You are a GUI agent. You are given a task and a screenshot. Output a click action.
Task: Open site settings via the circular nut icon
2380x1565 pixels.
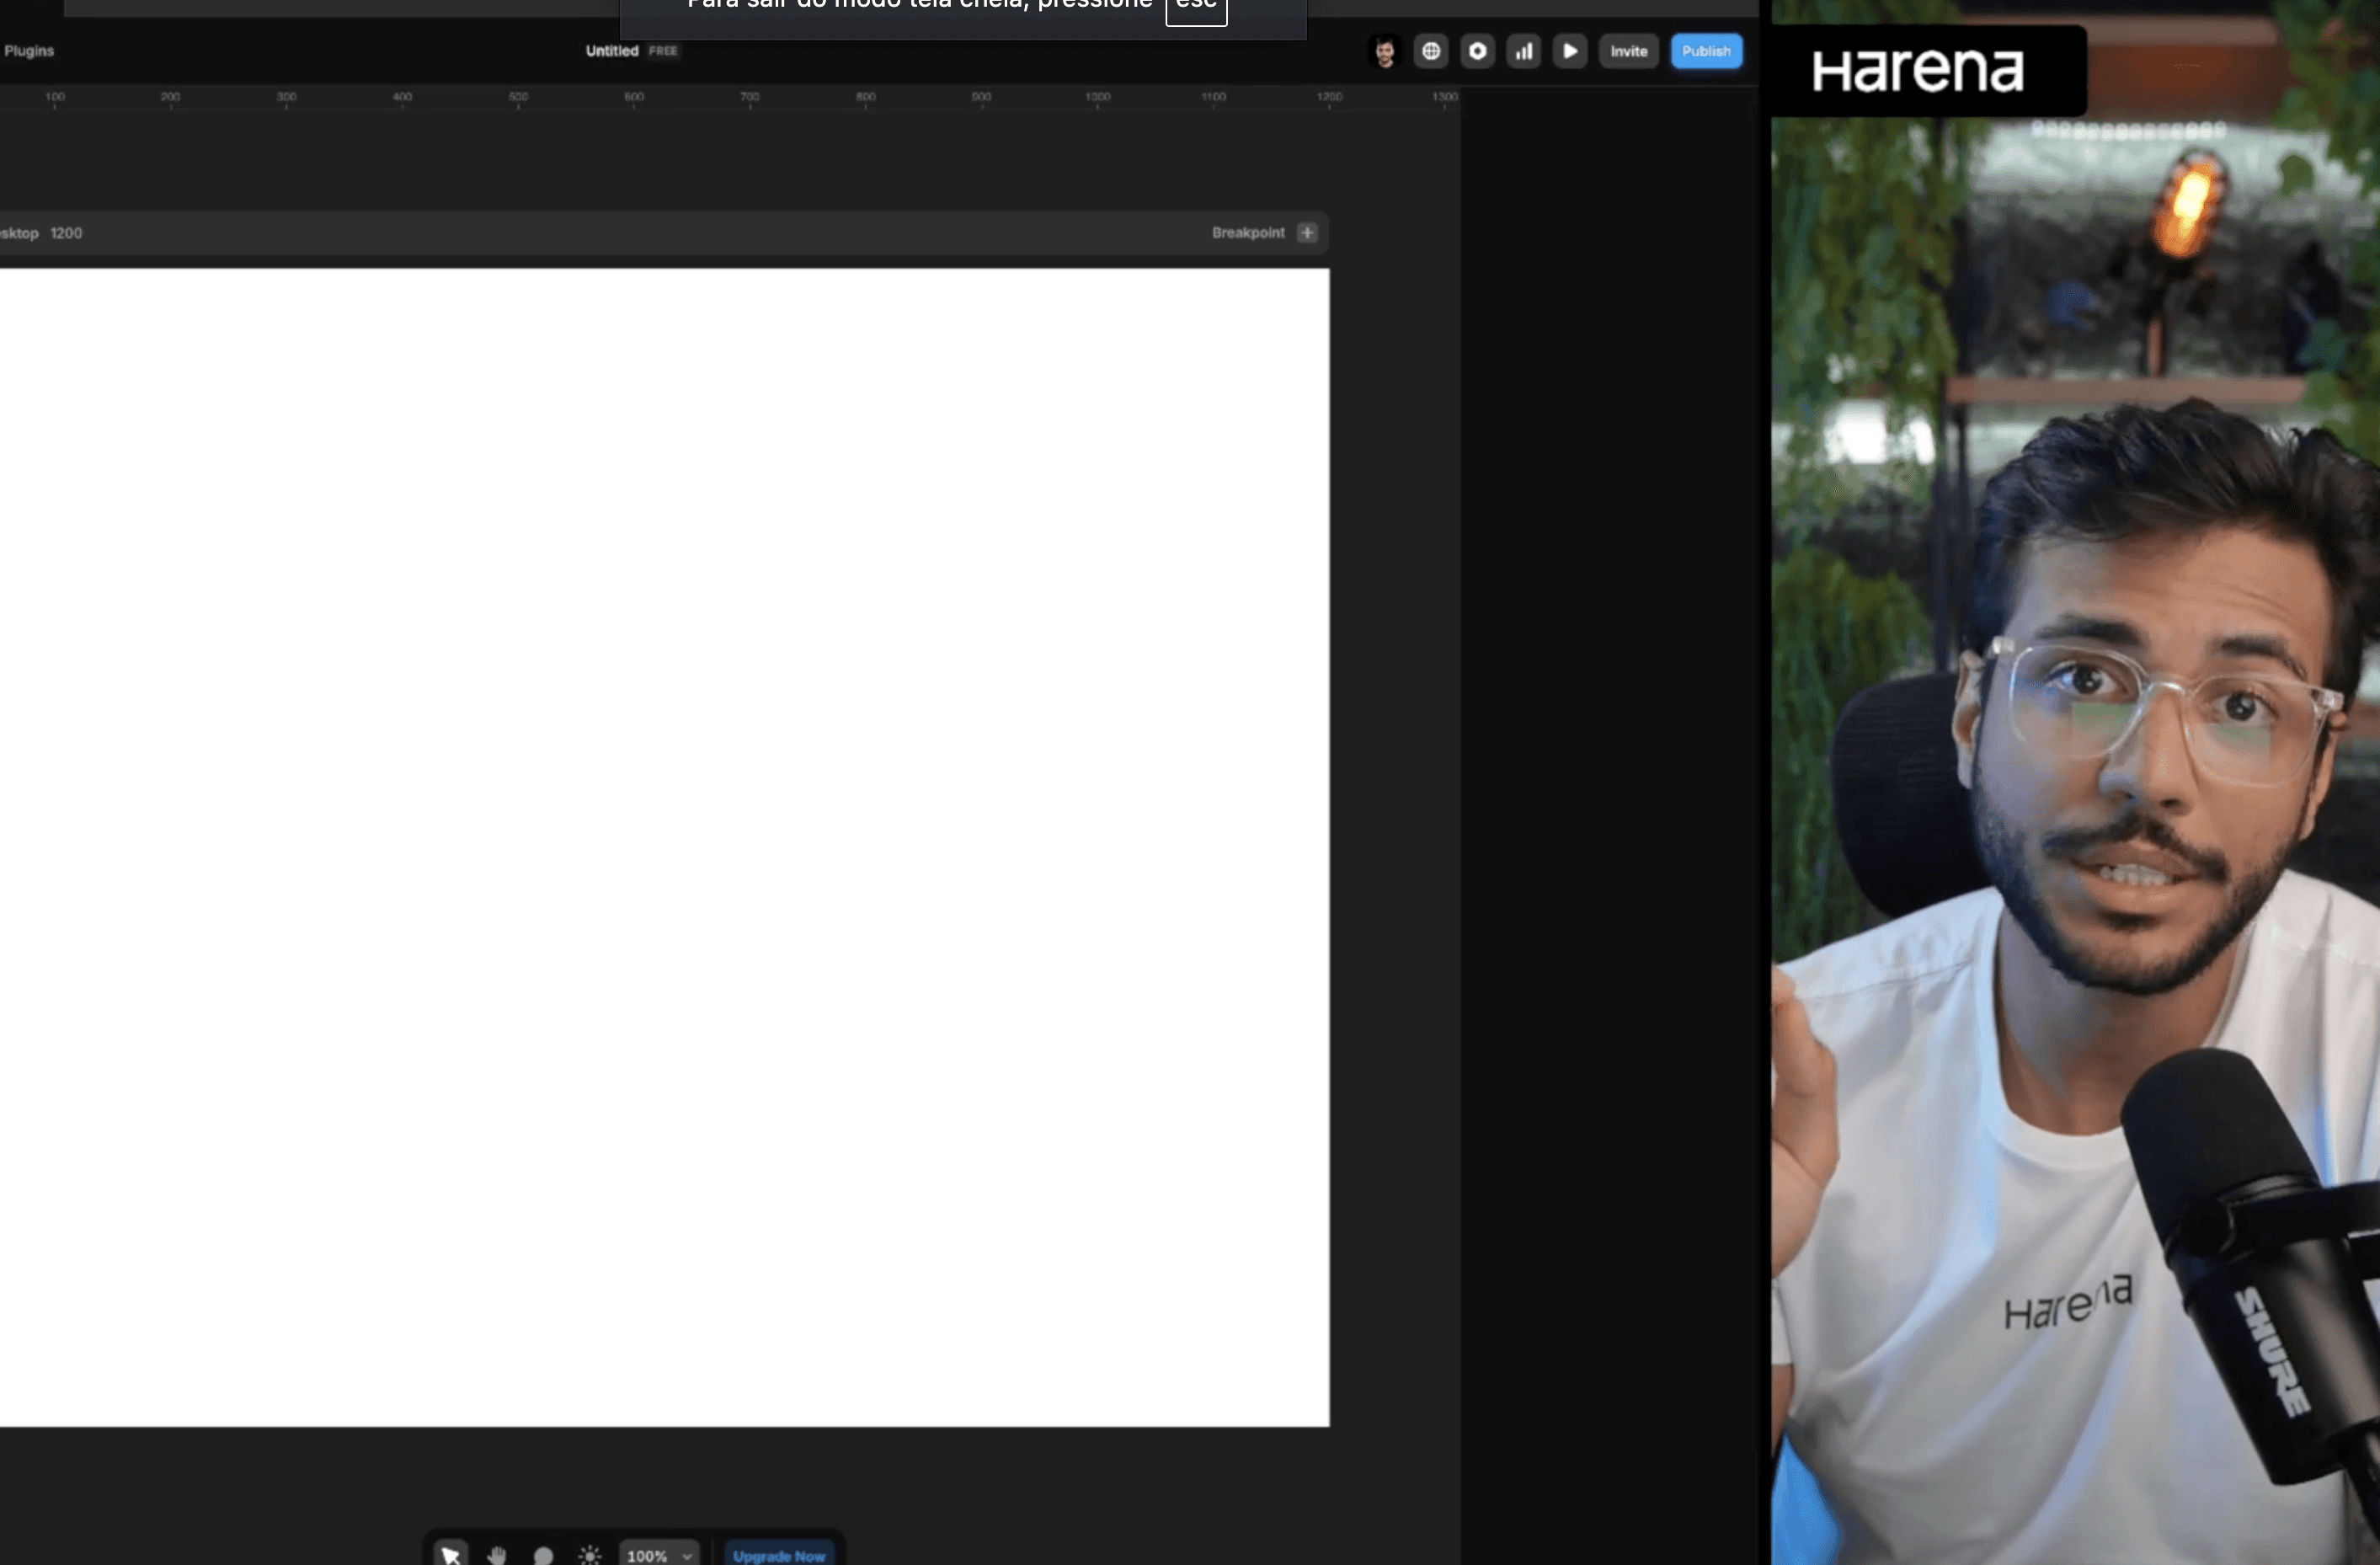point(1477,51)
